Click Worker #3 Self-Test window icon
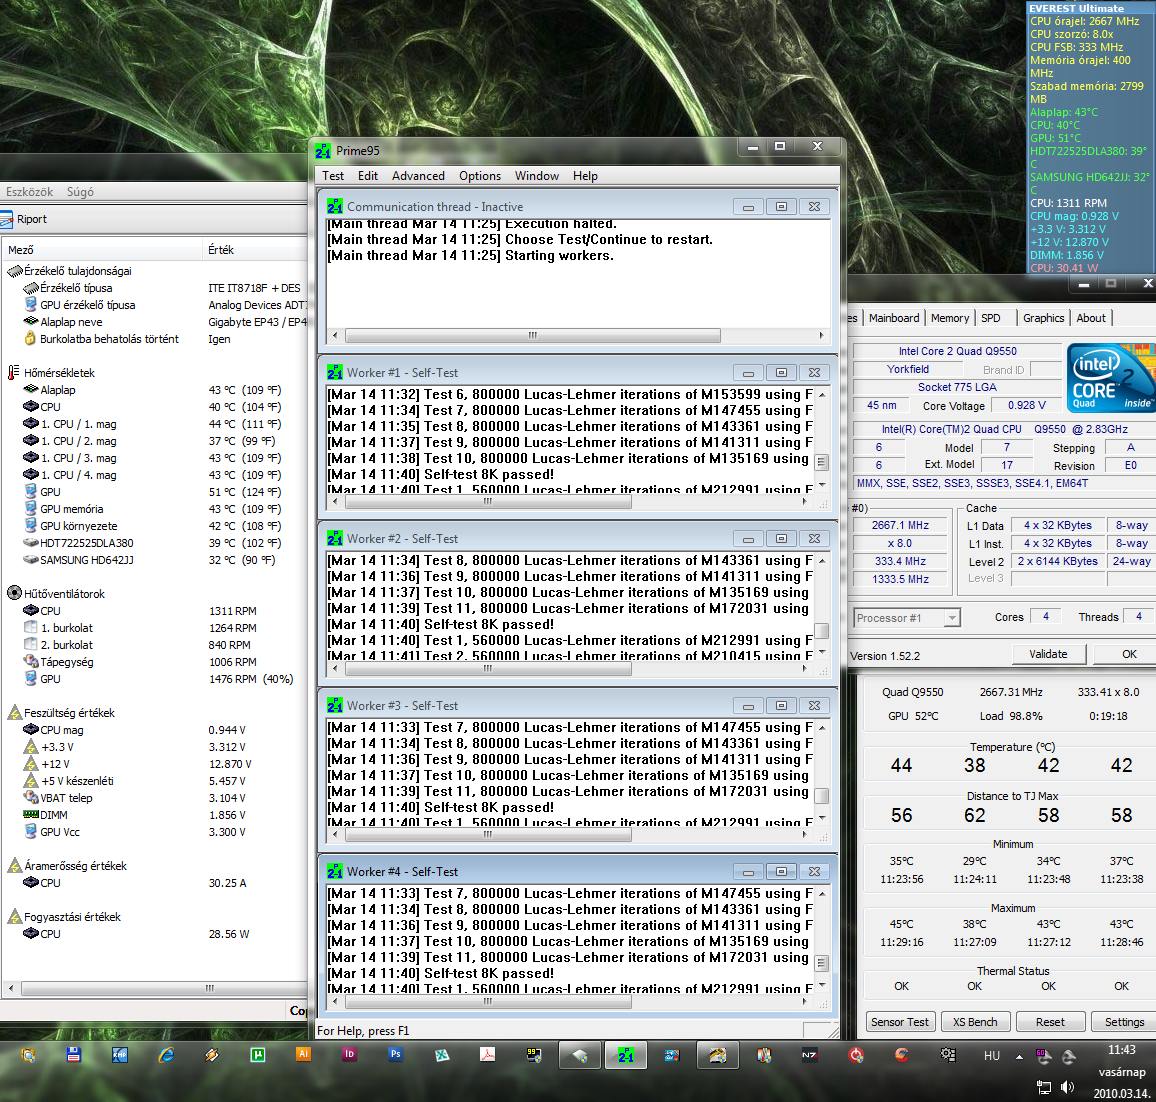The height and width of the screenshot is (1102, 1156). click(x=335, y=705)
